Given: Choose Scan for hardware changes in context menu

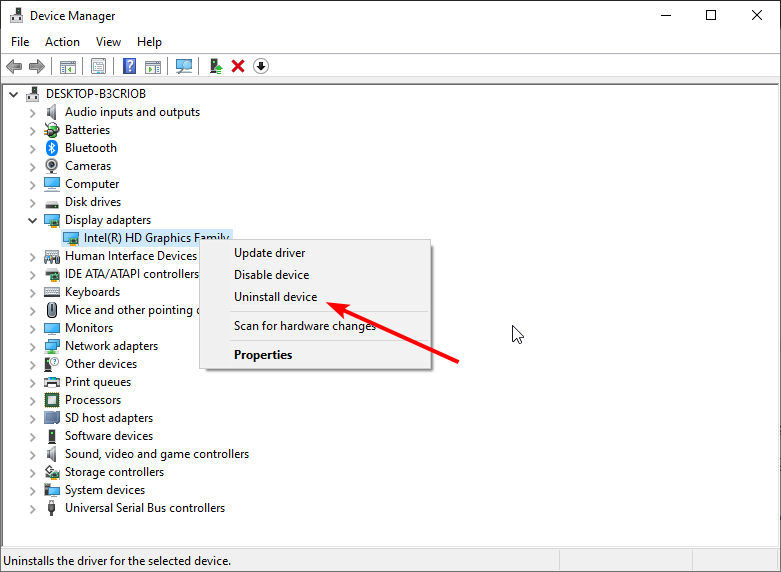Looking at the screenshot, I should 315,326.
